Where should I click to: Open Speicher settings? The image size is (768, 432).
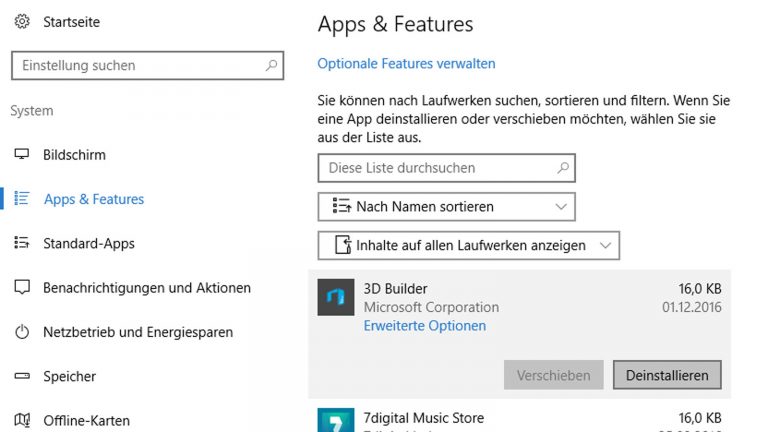70,376
